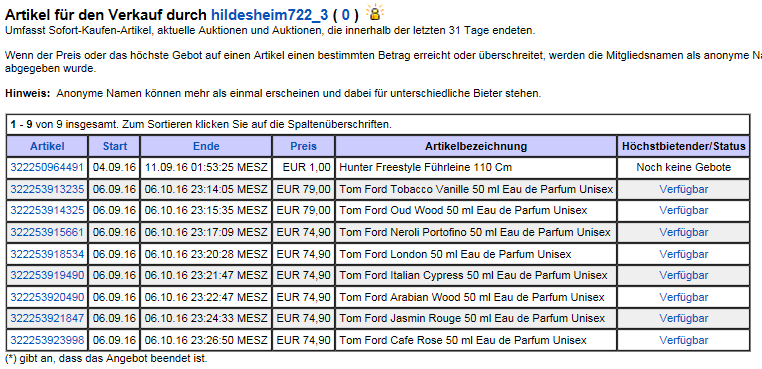Open item number 322250964491
This screenshot has height=369, width=762.
pyautogui.click(x=47, y=168)
